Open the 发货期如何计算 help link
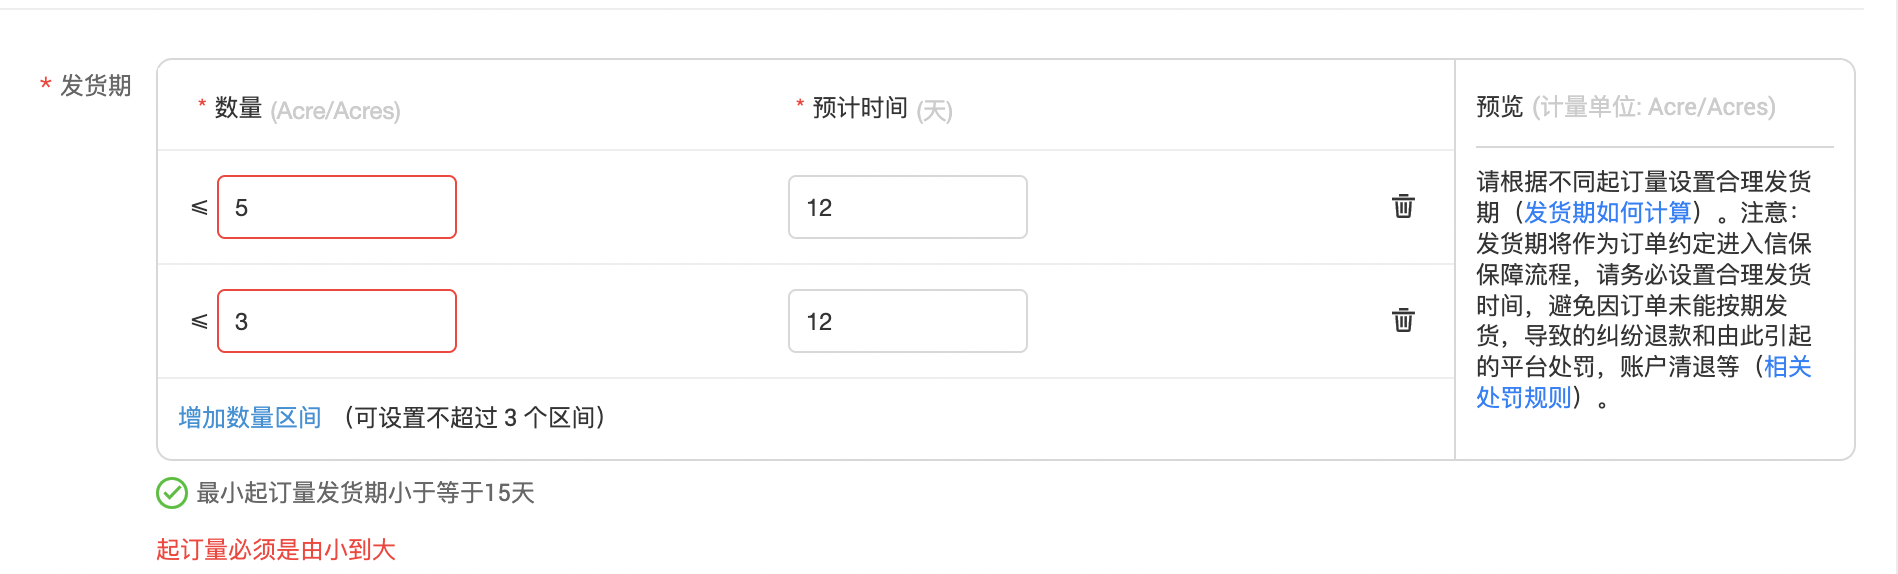Viewport: 1898px width, 574px height. coord(1608,212)
